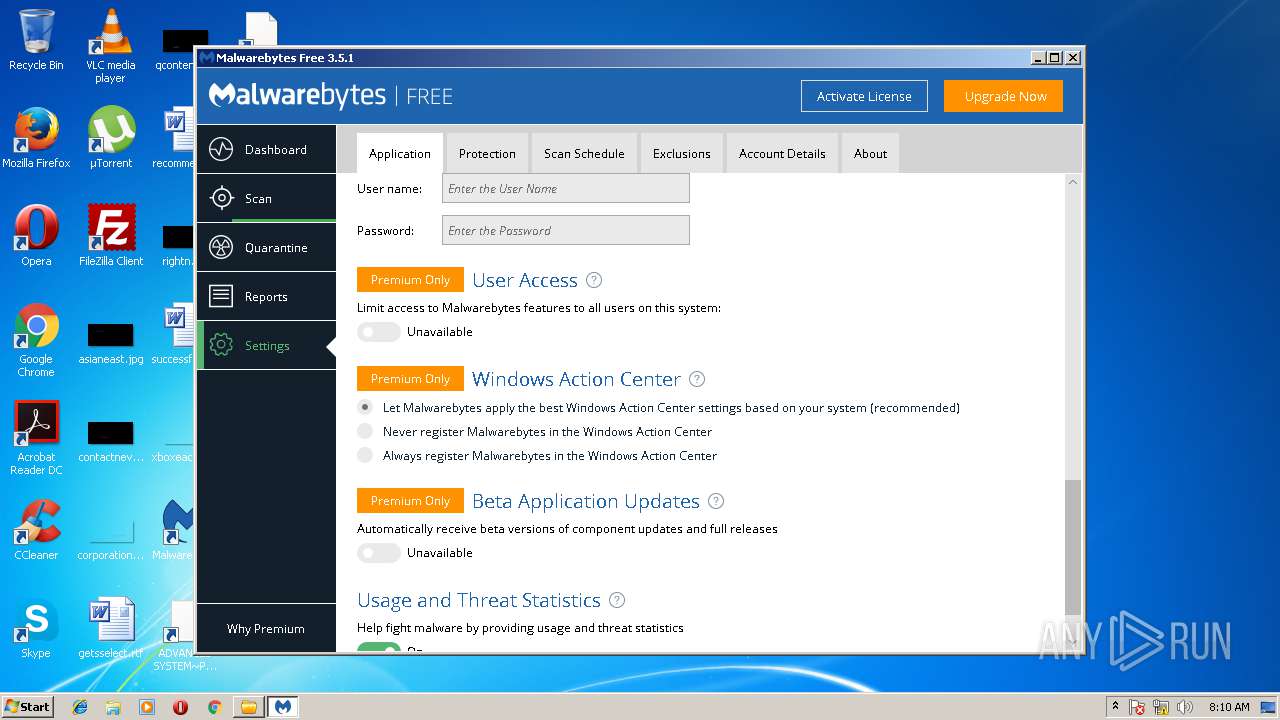
Task: Click the Password input field
Action: pyautogui.click(x=566, y=230)
